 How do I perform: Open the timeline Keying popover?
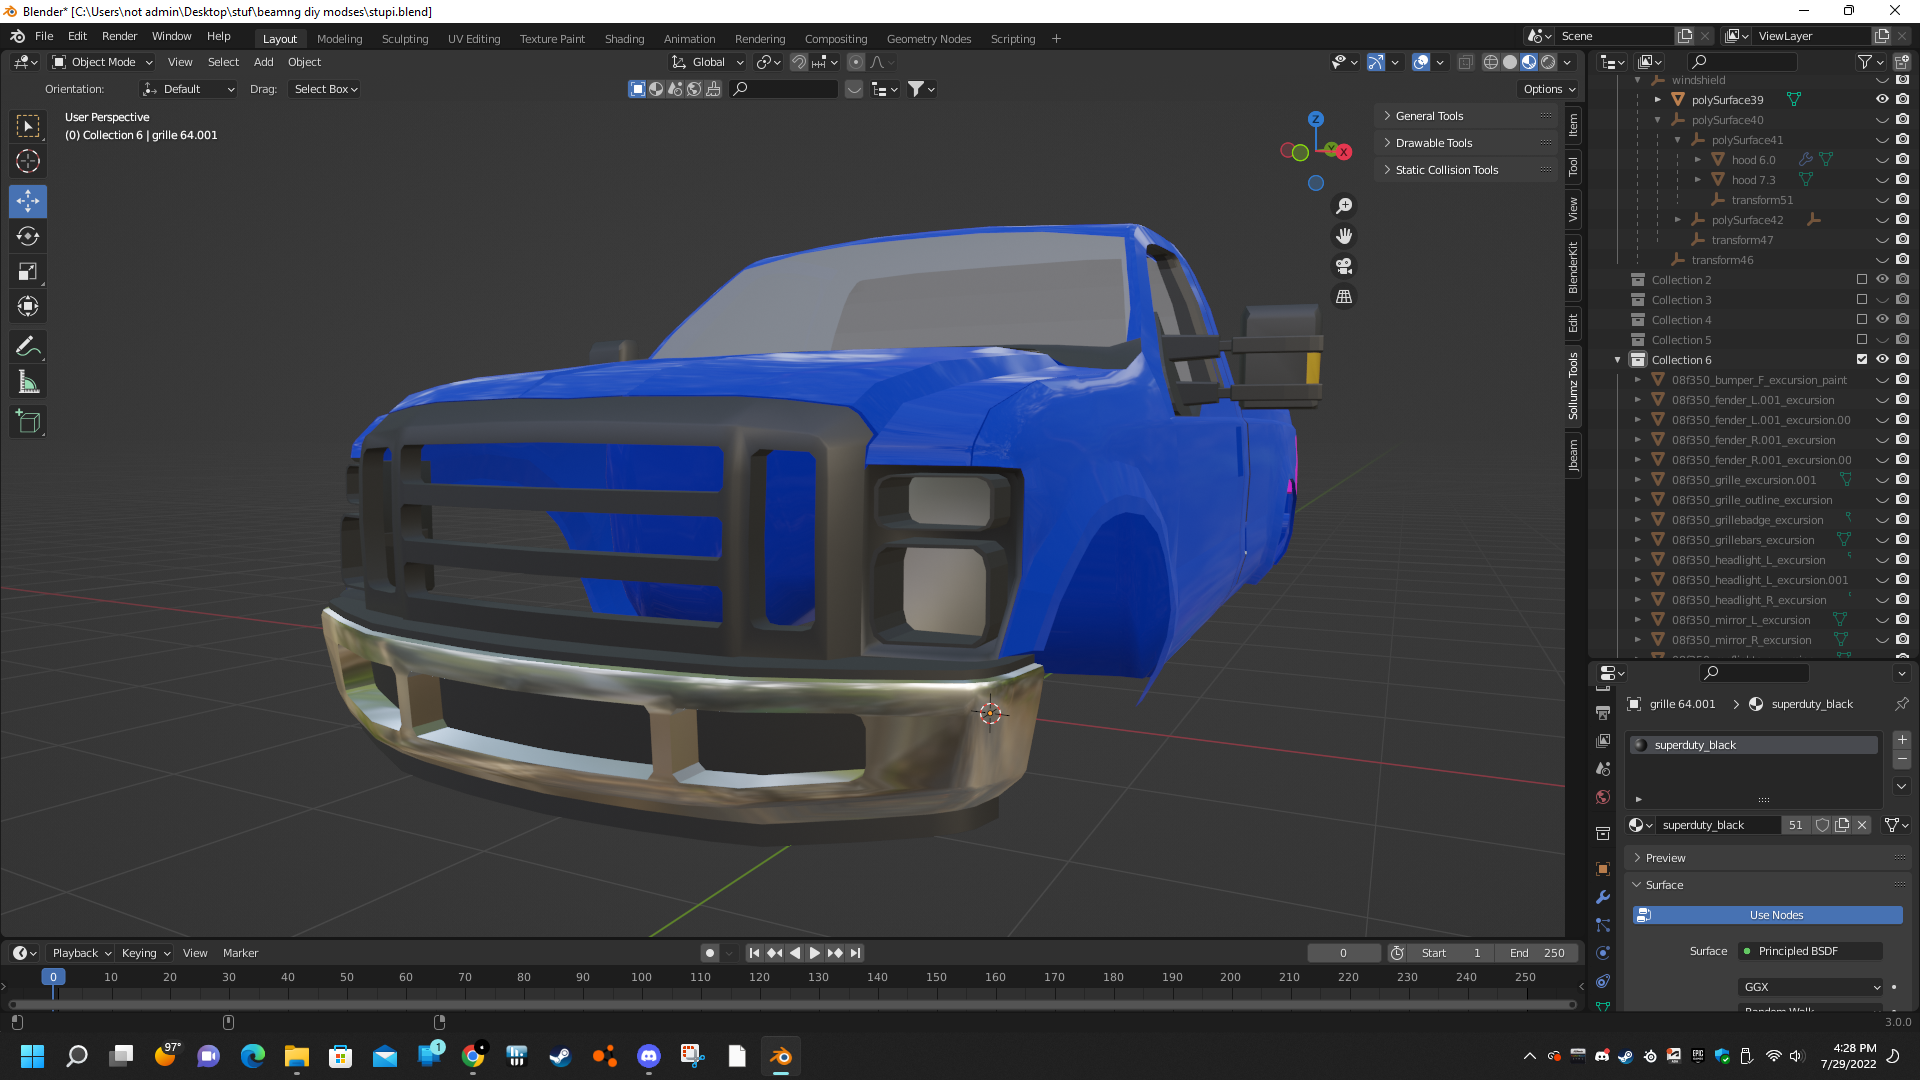[x=145, y=953]
